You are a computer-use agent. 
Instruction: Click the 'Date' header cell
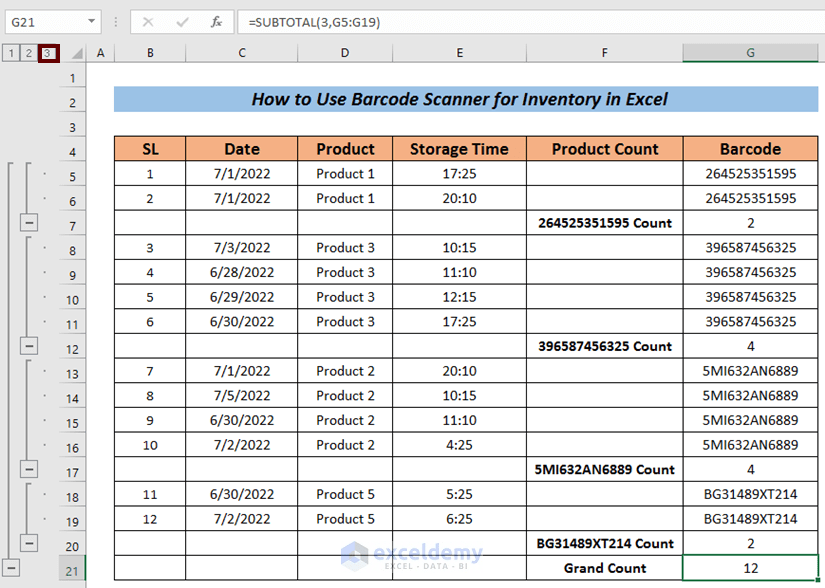coord(242,149)
